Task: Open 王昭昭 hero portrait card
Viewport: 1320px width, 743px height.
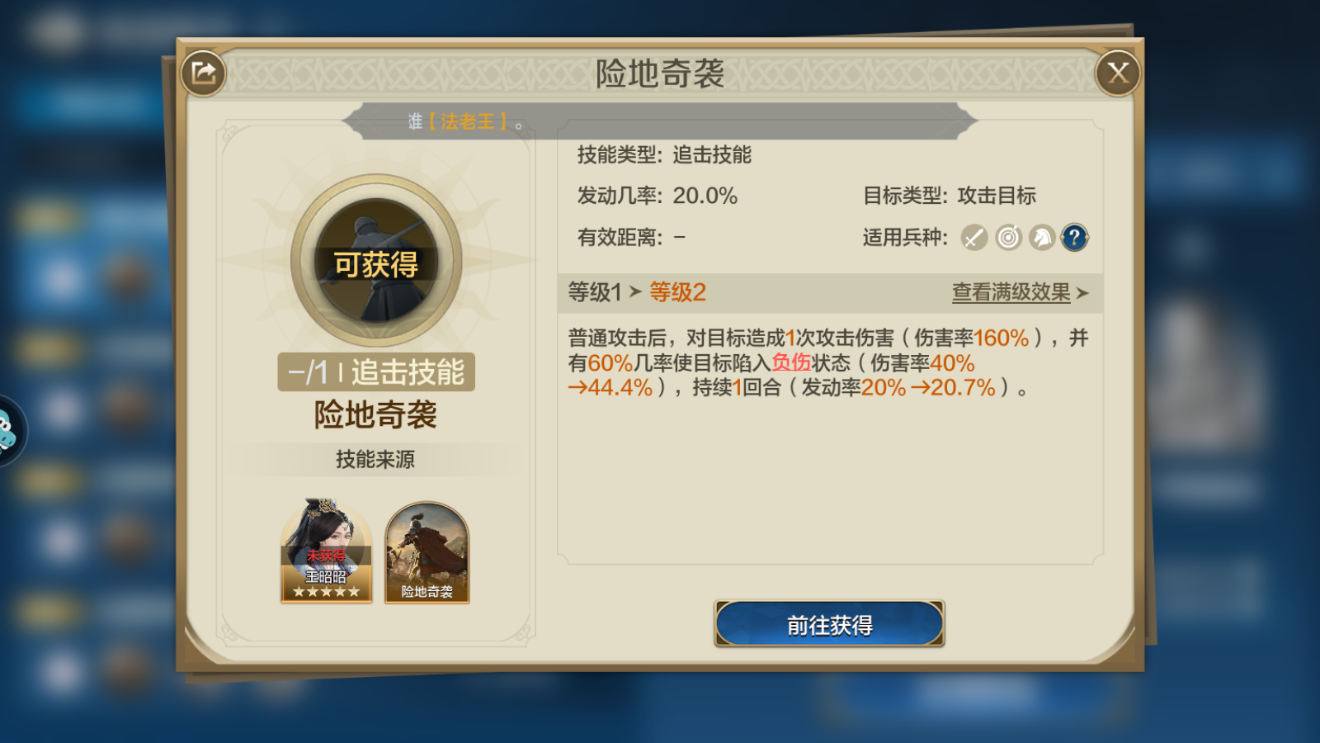Action: coord(327,552)
